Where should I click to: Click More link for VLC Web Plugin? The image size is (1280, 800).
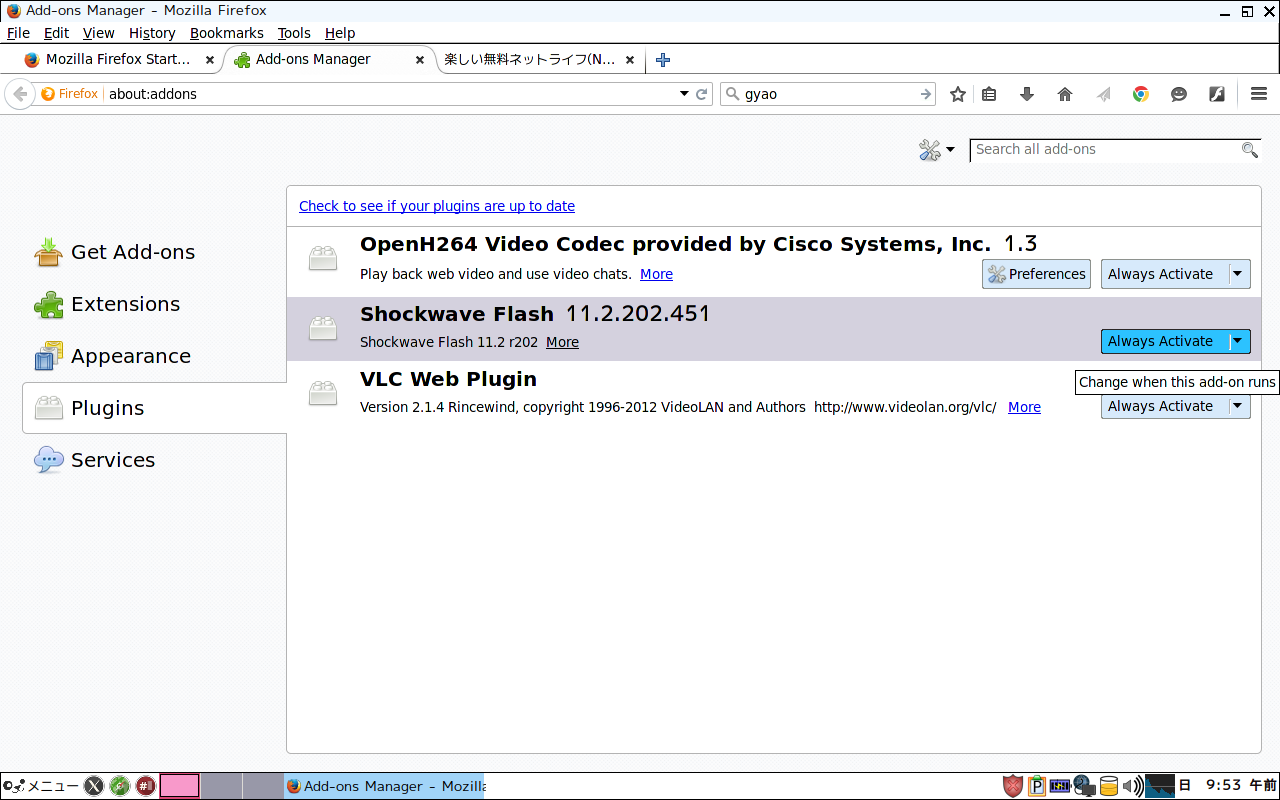[1024, 407]
